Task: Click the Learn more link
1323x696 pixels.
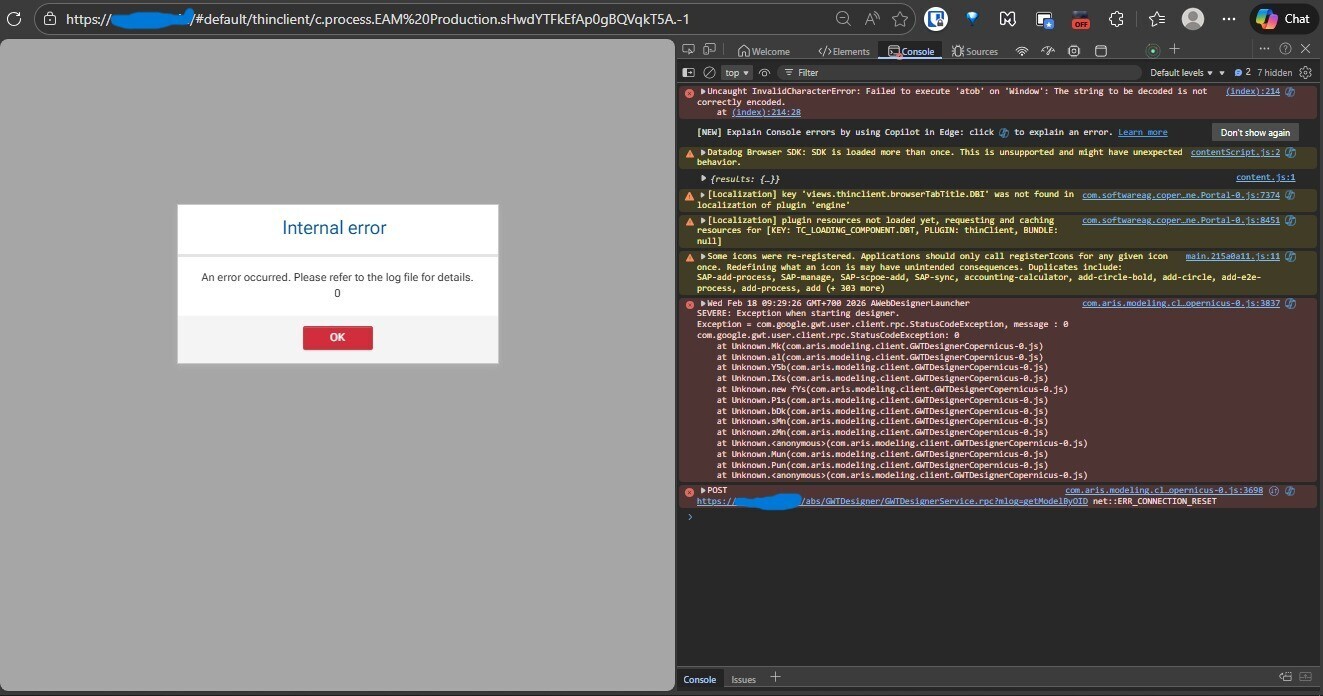Action: [x=1142, y=132]
